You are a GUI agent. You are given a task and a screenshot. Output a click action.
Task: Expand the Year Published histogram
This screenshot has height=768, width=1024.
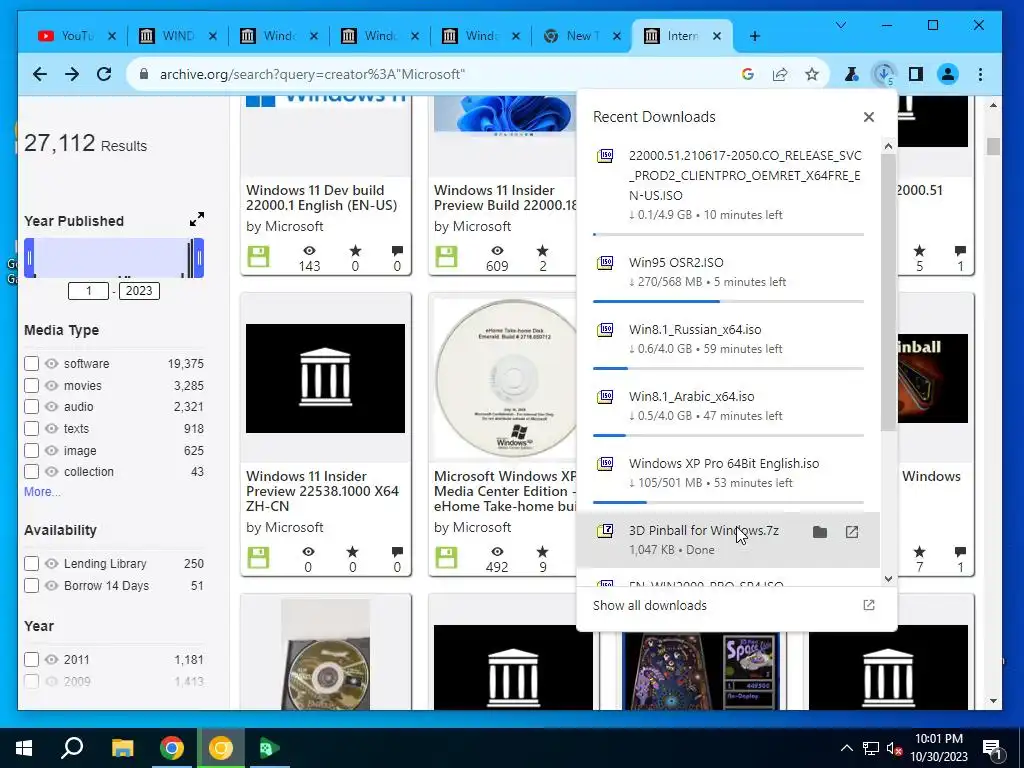coord(197,219)
